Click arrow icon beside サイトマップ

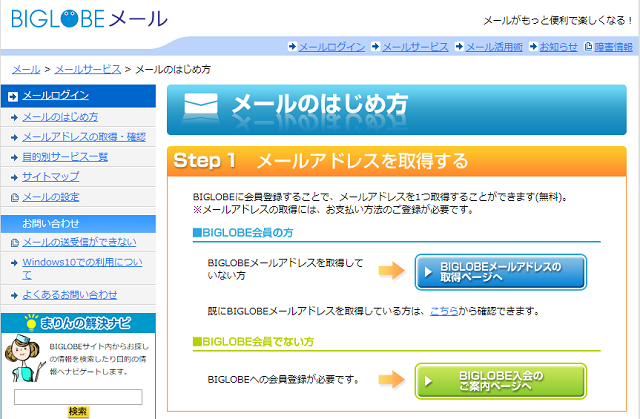(x=14, y=177)
